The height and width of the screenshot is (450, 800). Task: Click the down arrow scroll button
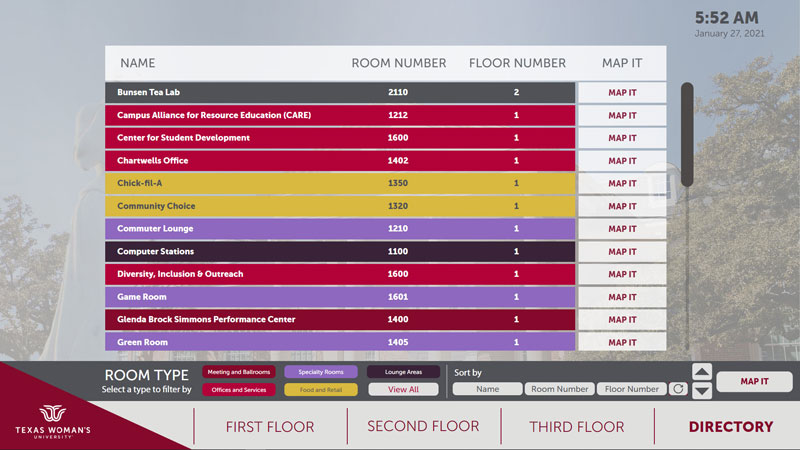(x=702, y=391)
